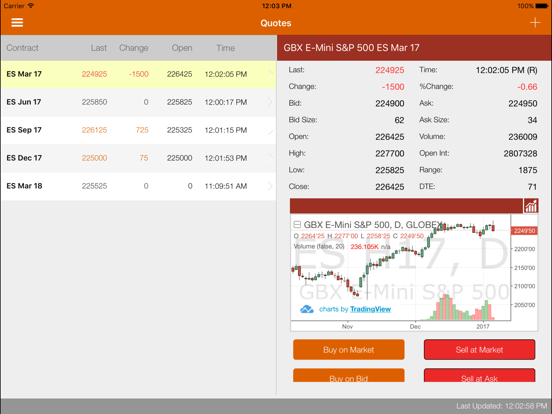The image size is (552, 414).
Task: Click Open Int value 2807328
Action: coord(520,153)
